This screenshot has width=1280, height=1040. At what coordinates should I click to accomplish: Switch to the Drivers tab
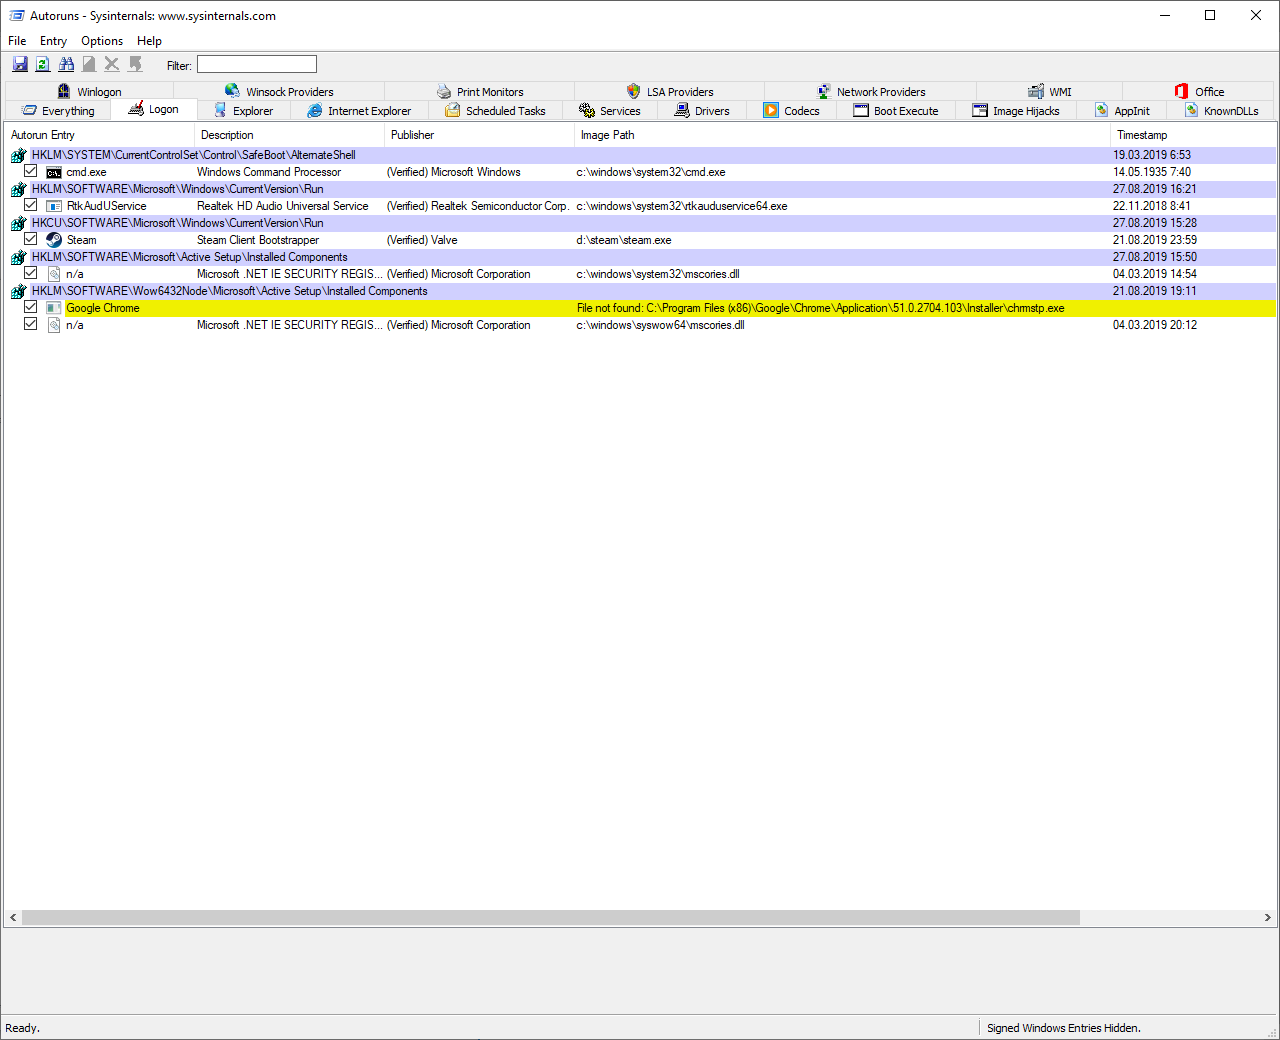click(702, 111)
